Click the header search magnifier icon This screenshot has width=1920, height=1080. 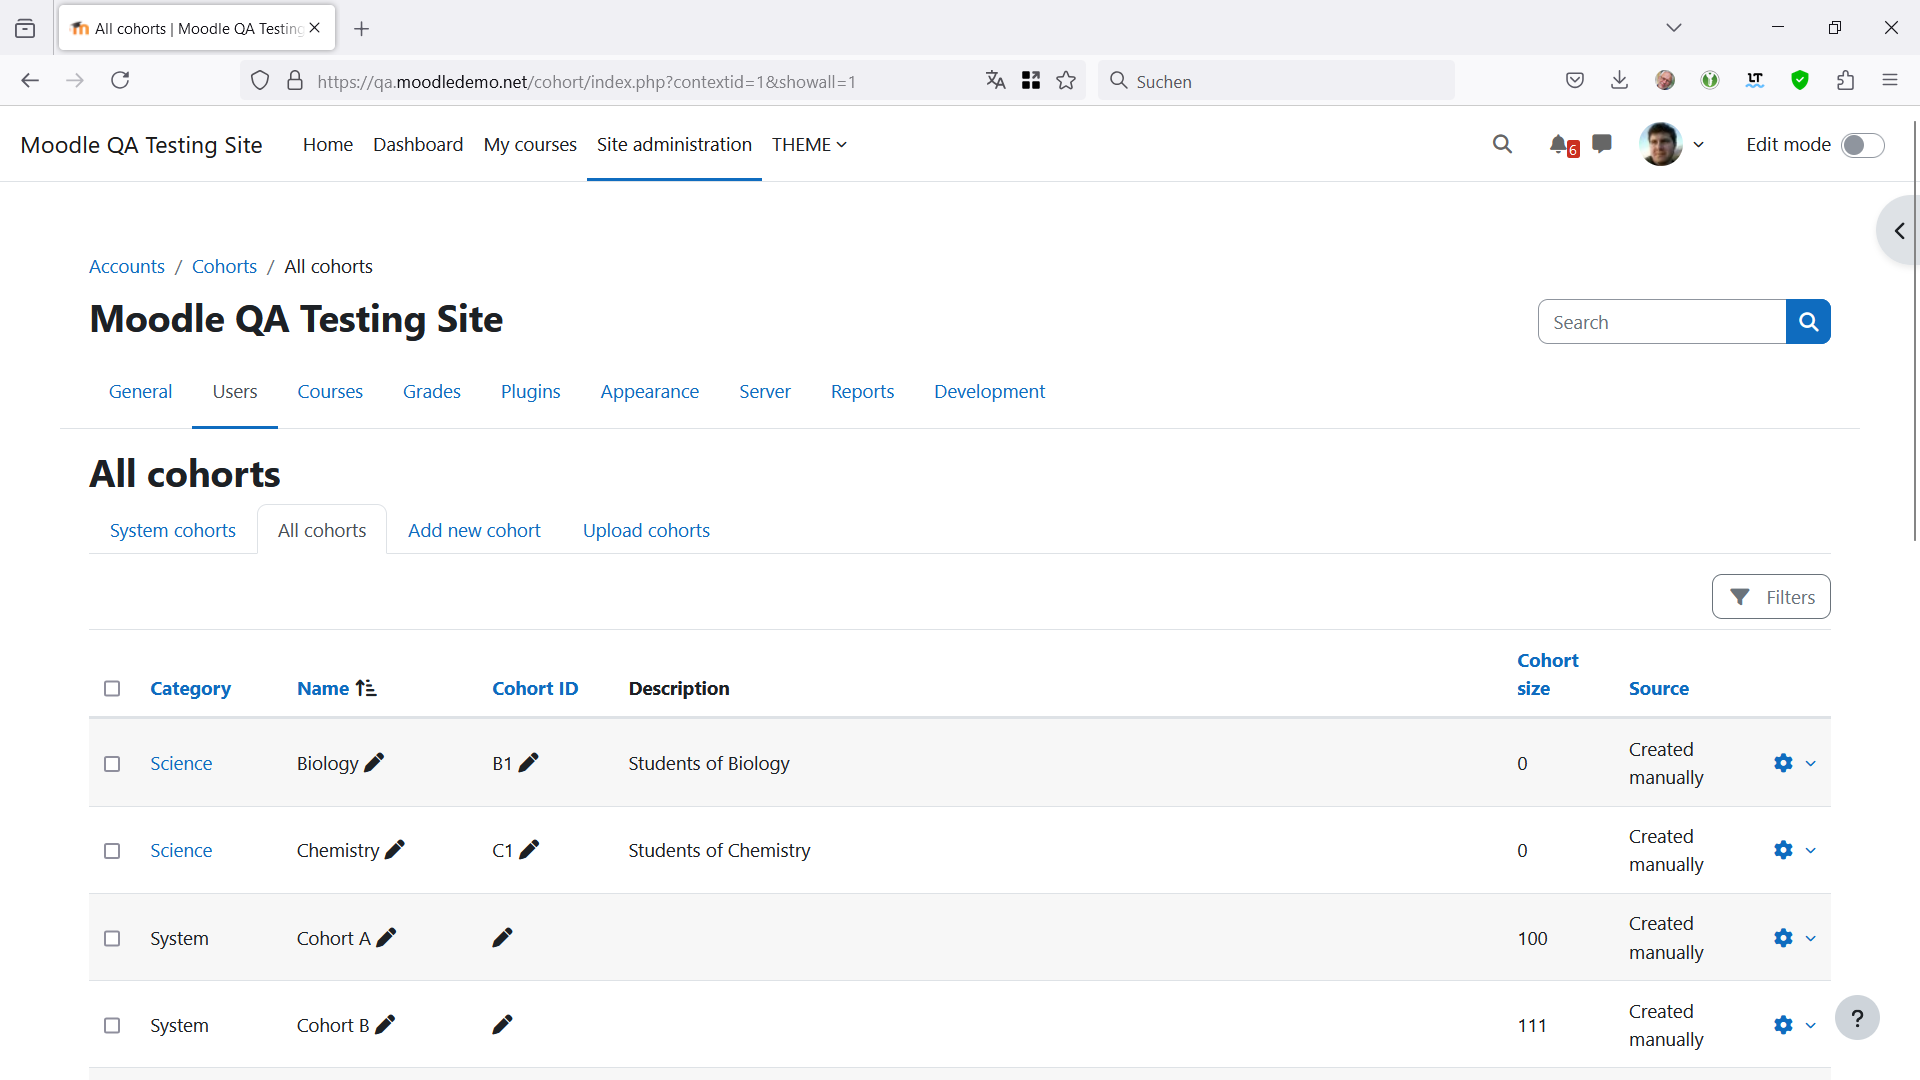[x=1502, y=144]
